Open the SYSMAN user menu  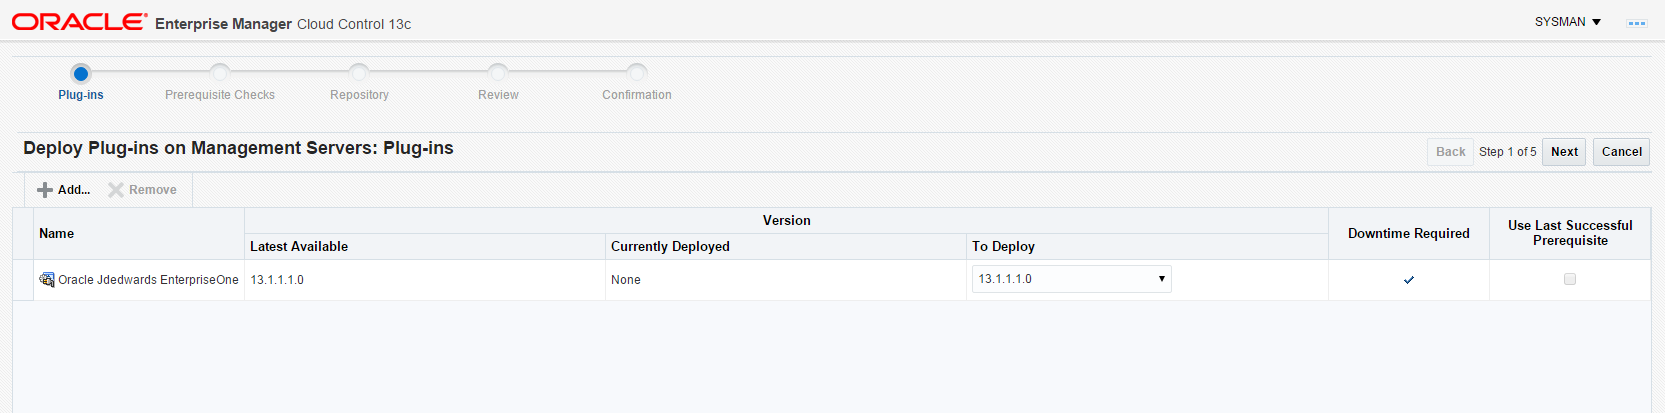coord(1568,22)
